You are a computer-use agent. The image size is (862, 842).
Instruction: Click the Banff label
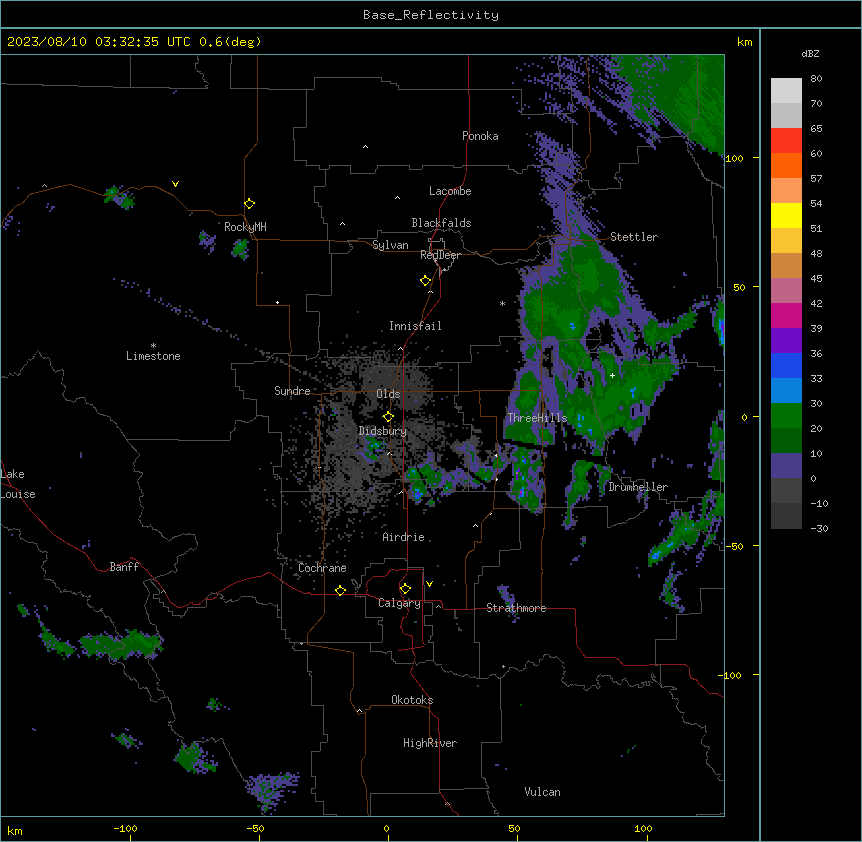124,567
